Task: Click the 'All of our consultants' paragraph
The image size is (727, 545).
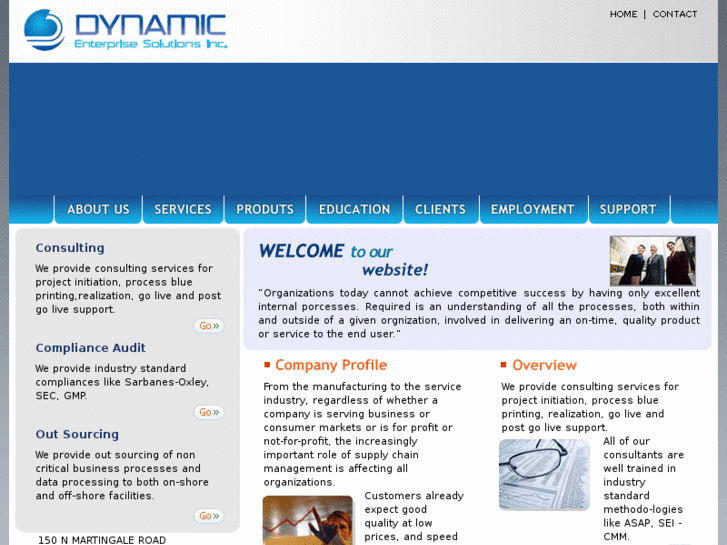Action: tap(643, 489)
